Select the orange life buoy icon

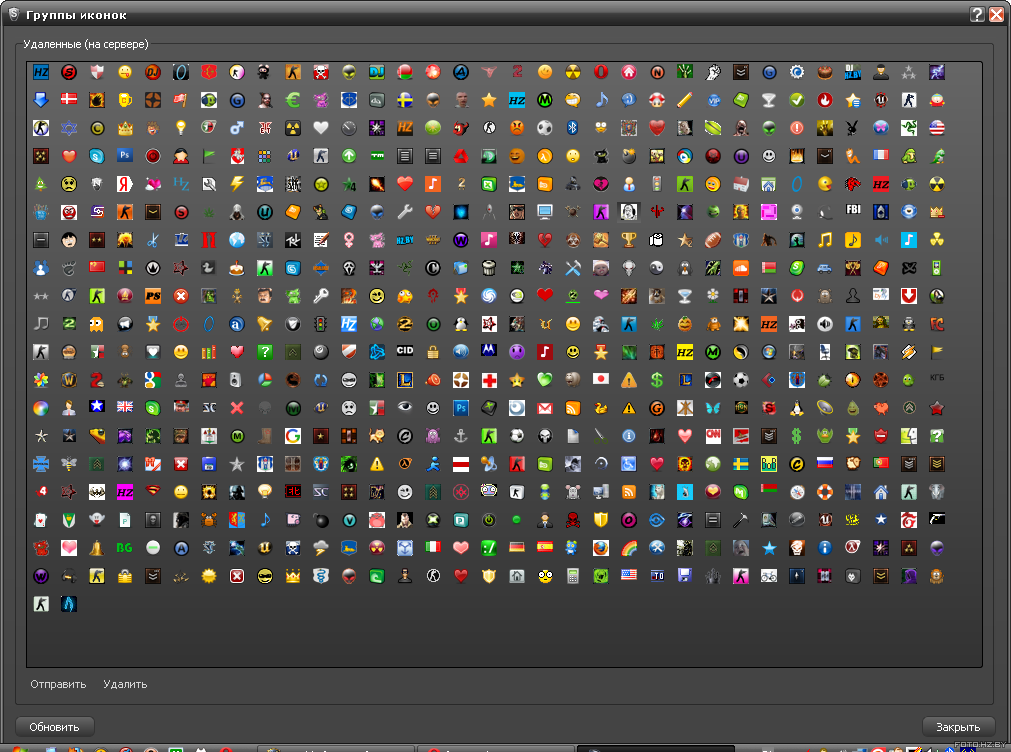[x=825, y=492]
